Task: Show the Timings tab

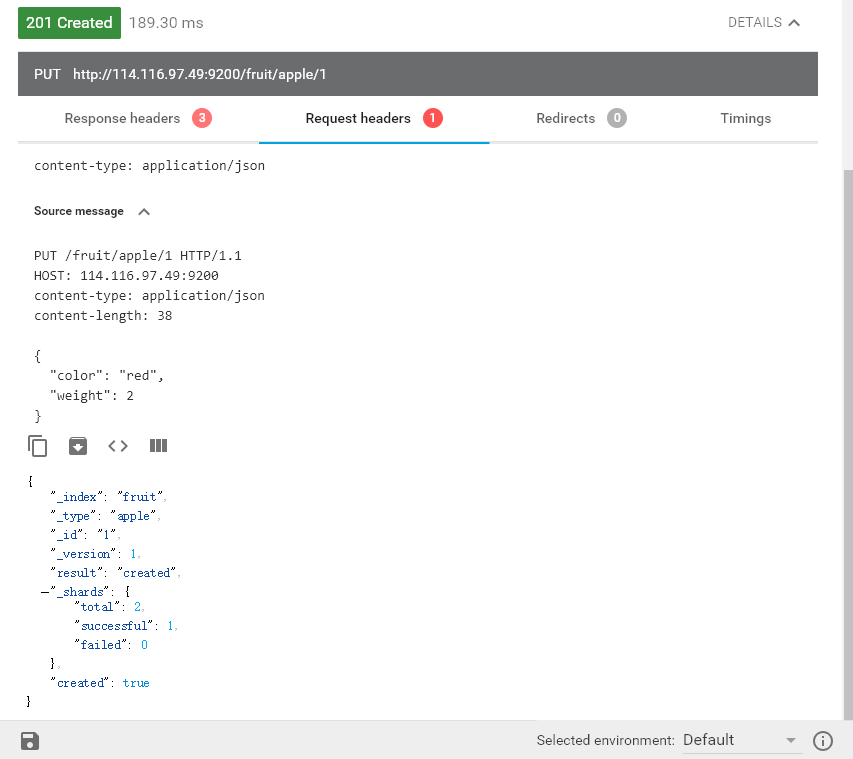Action: point(746,118)
